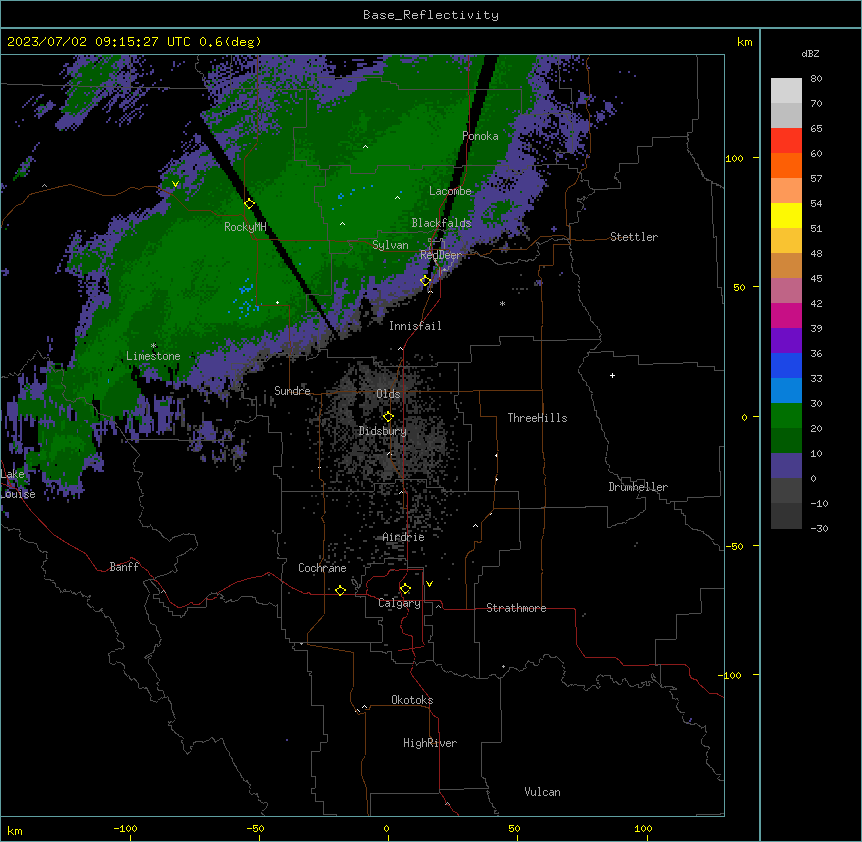Click the Airdrie city label
This screenshot has width=862, height=842.
[403, 537]
